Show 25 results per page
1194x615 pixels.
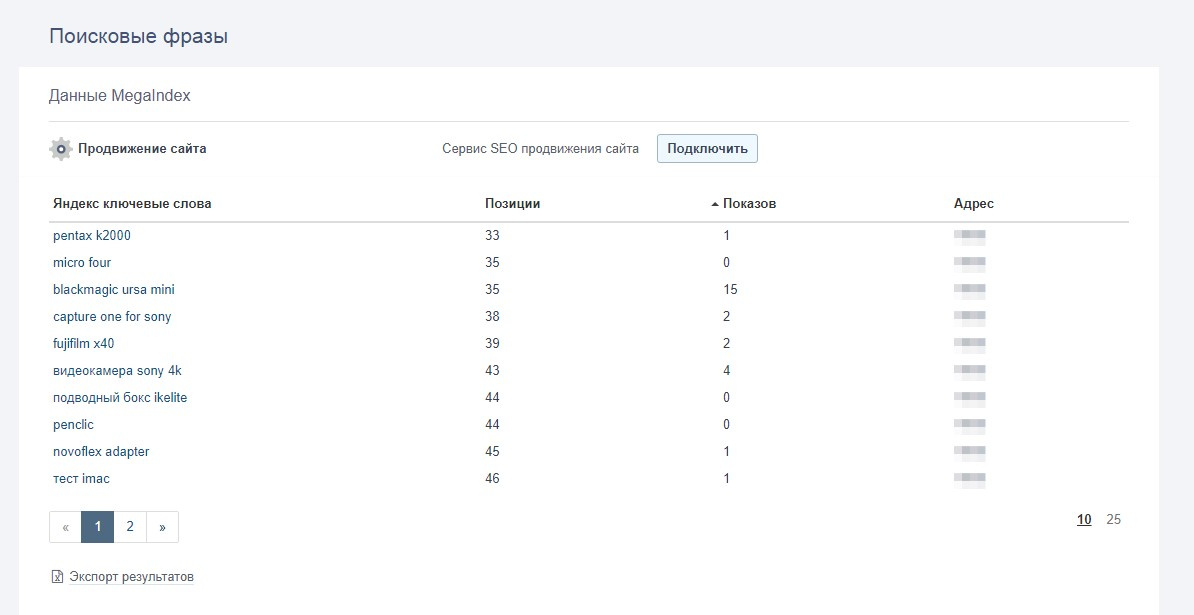click(1114, 519)
